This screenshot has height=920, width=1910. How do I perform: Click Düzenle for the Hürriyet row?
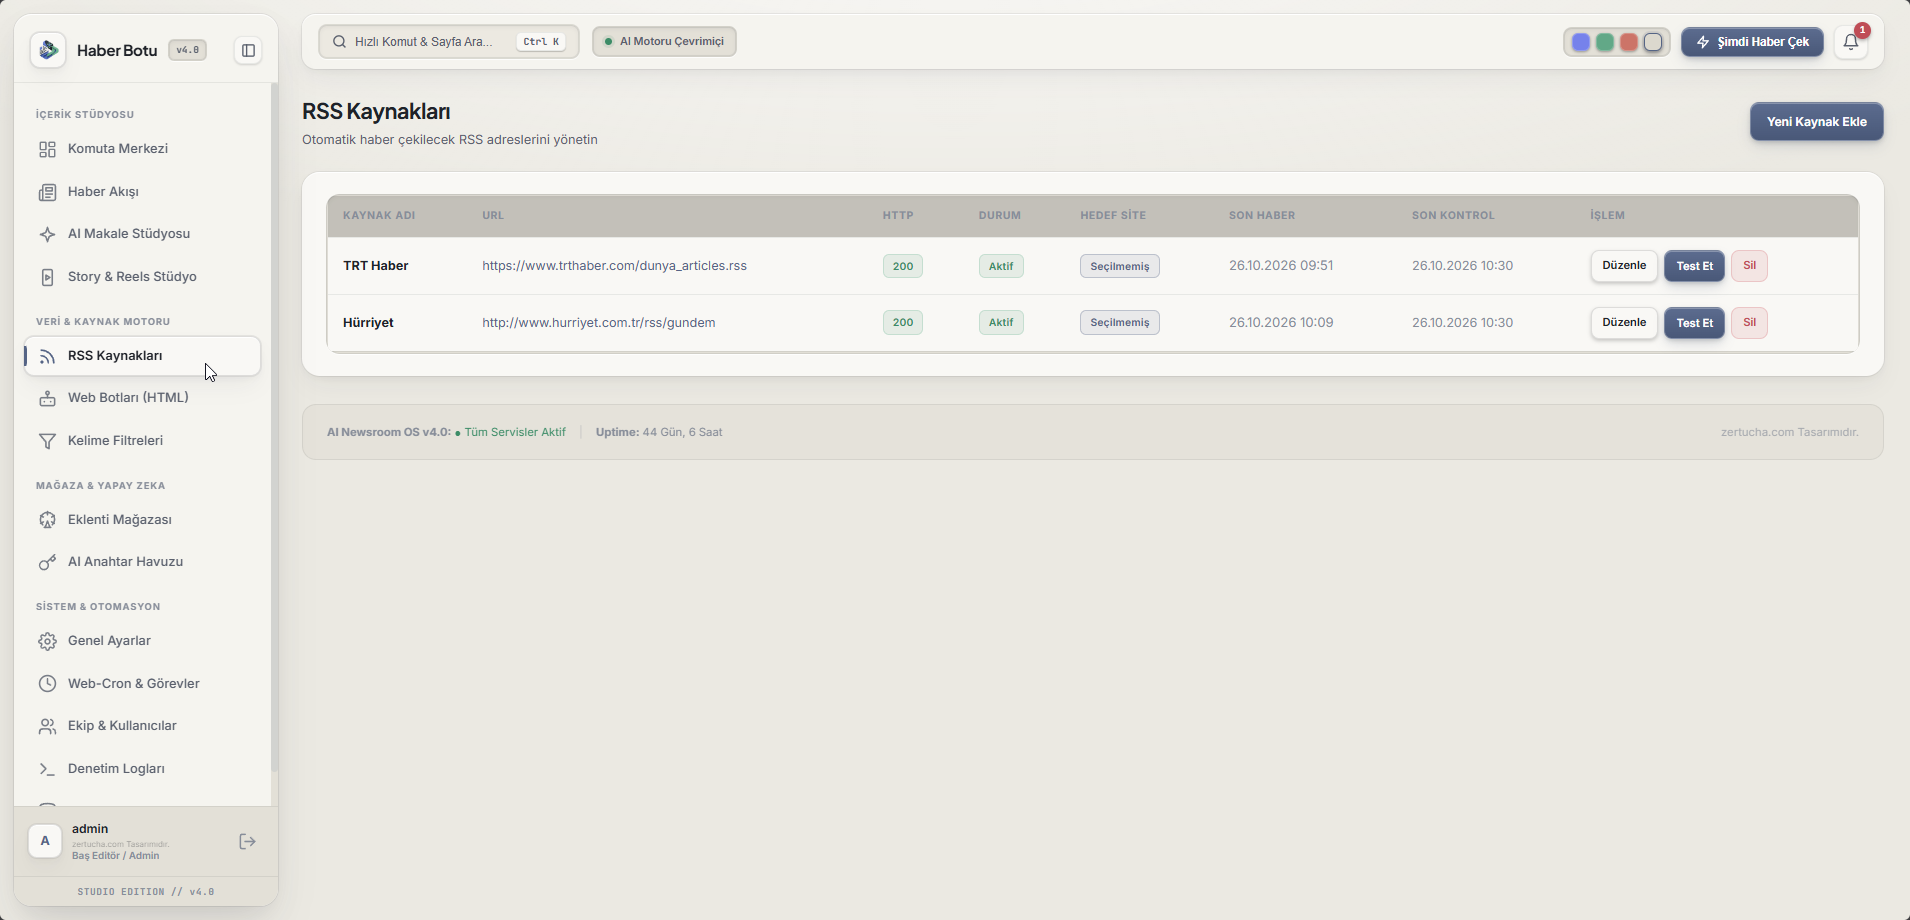click(1624, 323)
